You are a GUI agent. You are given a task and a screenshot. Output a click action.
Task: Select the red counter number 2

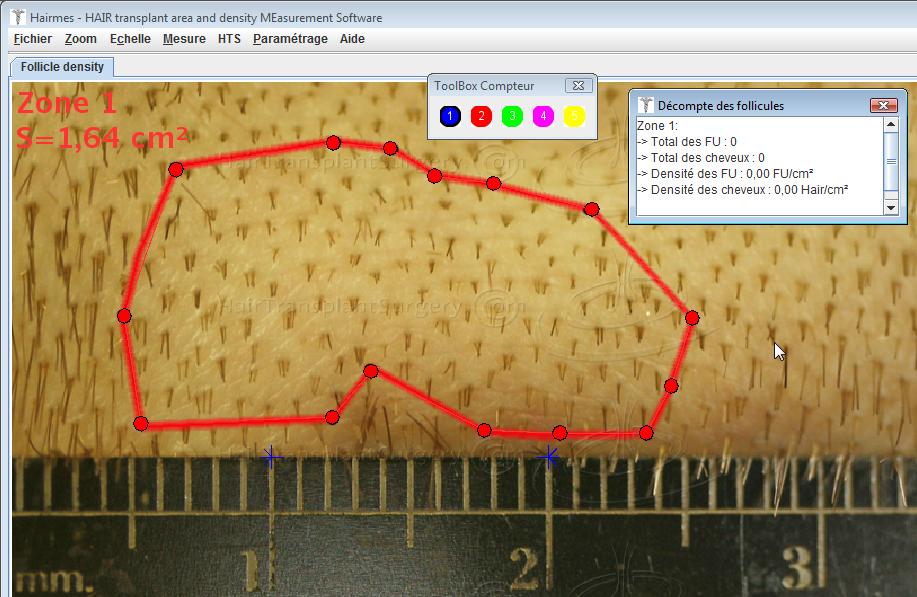481,116
